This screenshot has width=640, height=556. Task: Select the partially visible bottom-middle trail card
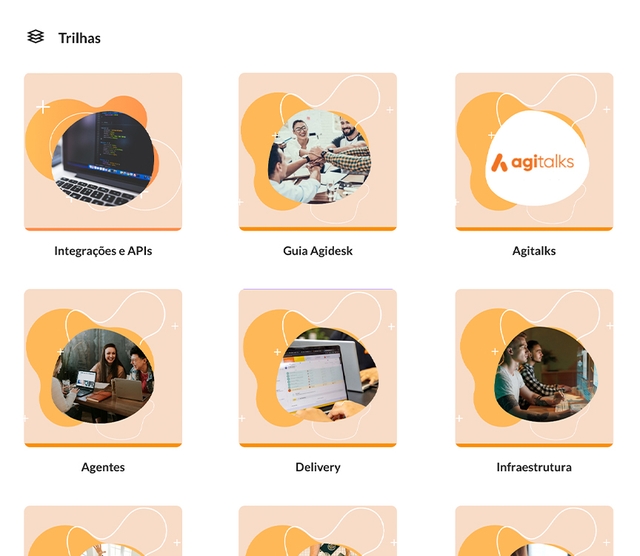pyautogui.click(x=318, y=531)
